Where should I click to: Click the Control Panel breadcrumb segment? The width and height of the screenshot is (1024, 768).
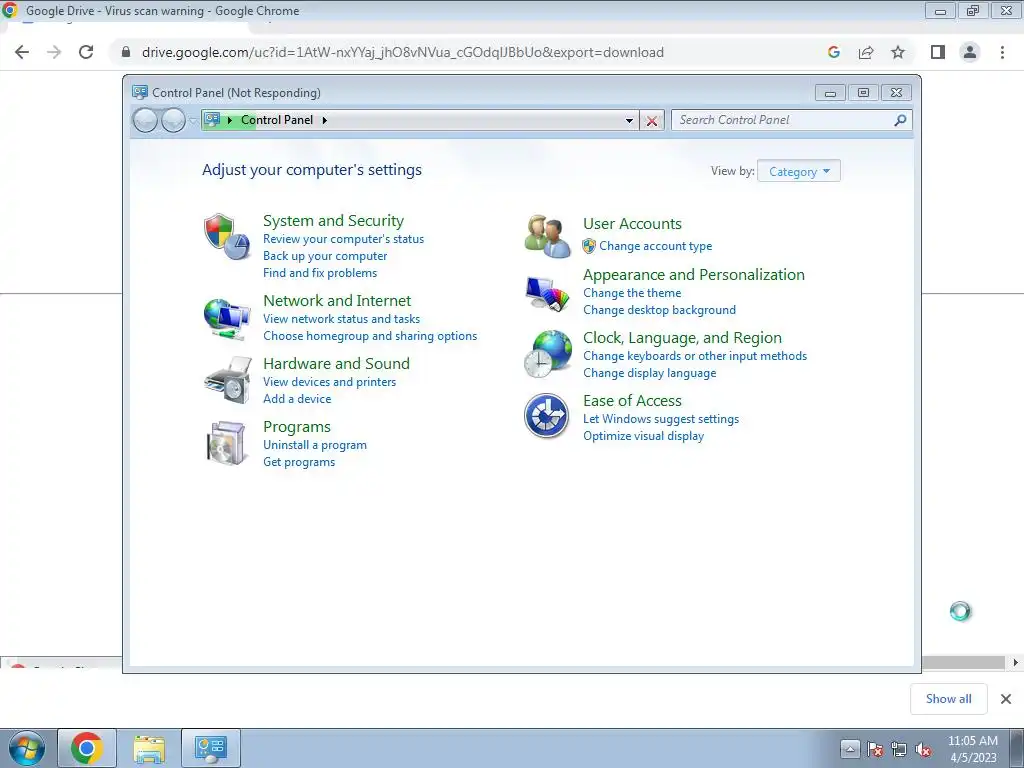click(x=277, y=120)
